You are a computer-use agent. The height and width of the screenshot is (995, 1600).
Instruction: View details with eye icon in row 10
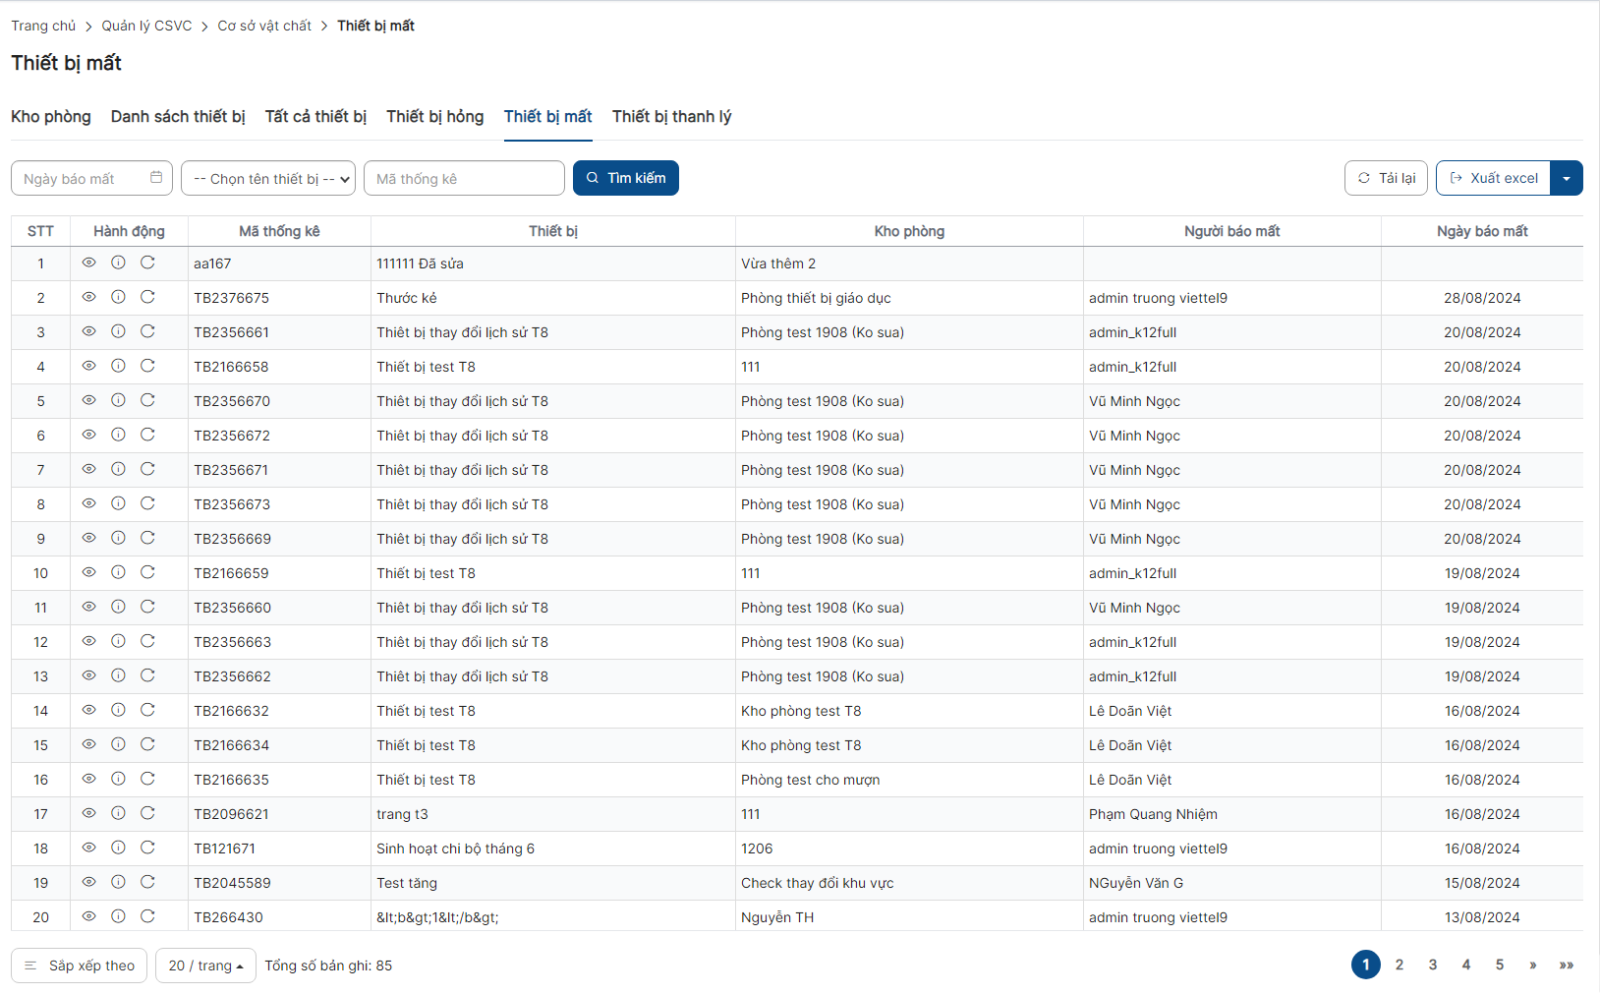click(89, 572)
